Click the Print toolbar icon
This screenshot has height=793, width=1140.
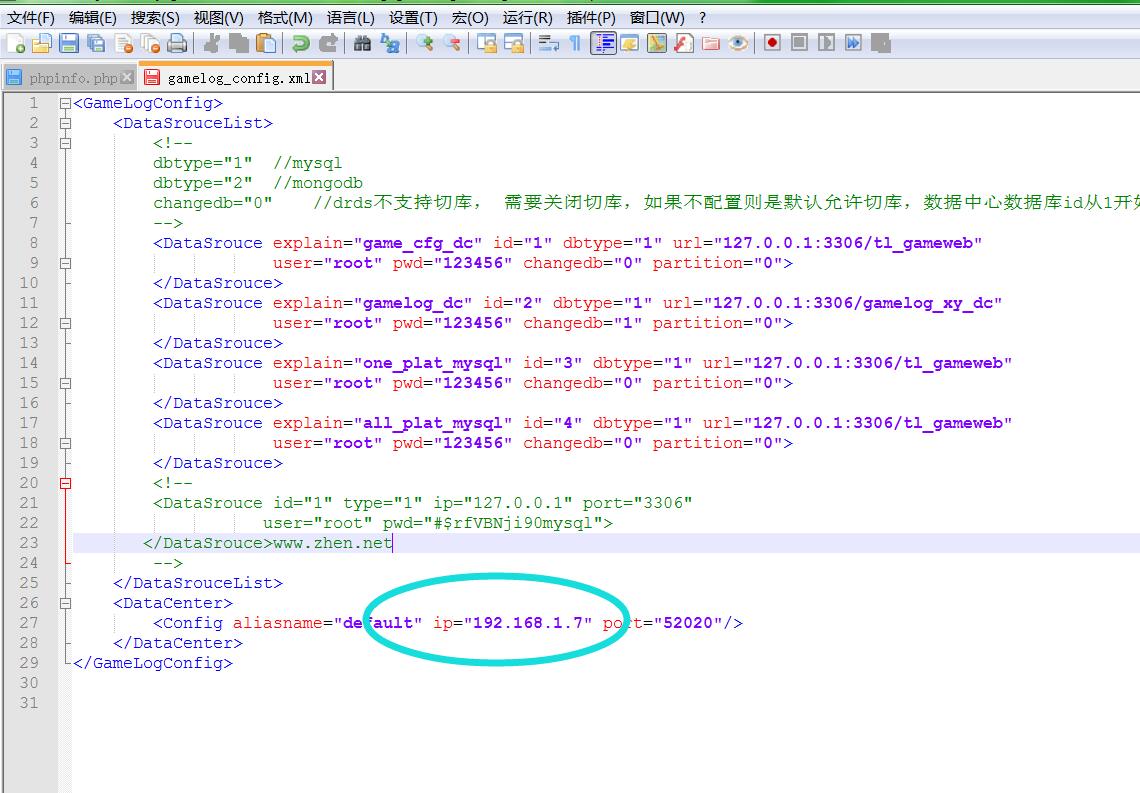coord(177,43)
